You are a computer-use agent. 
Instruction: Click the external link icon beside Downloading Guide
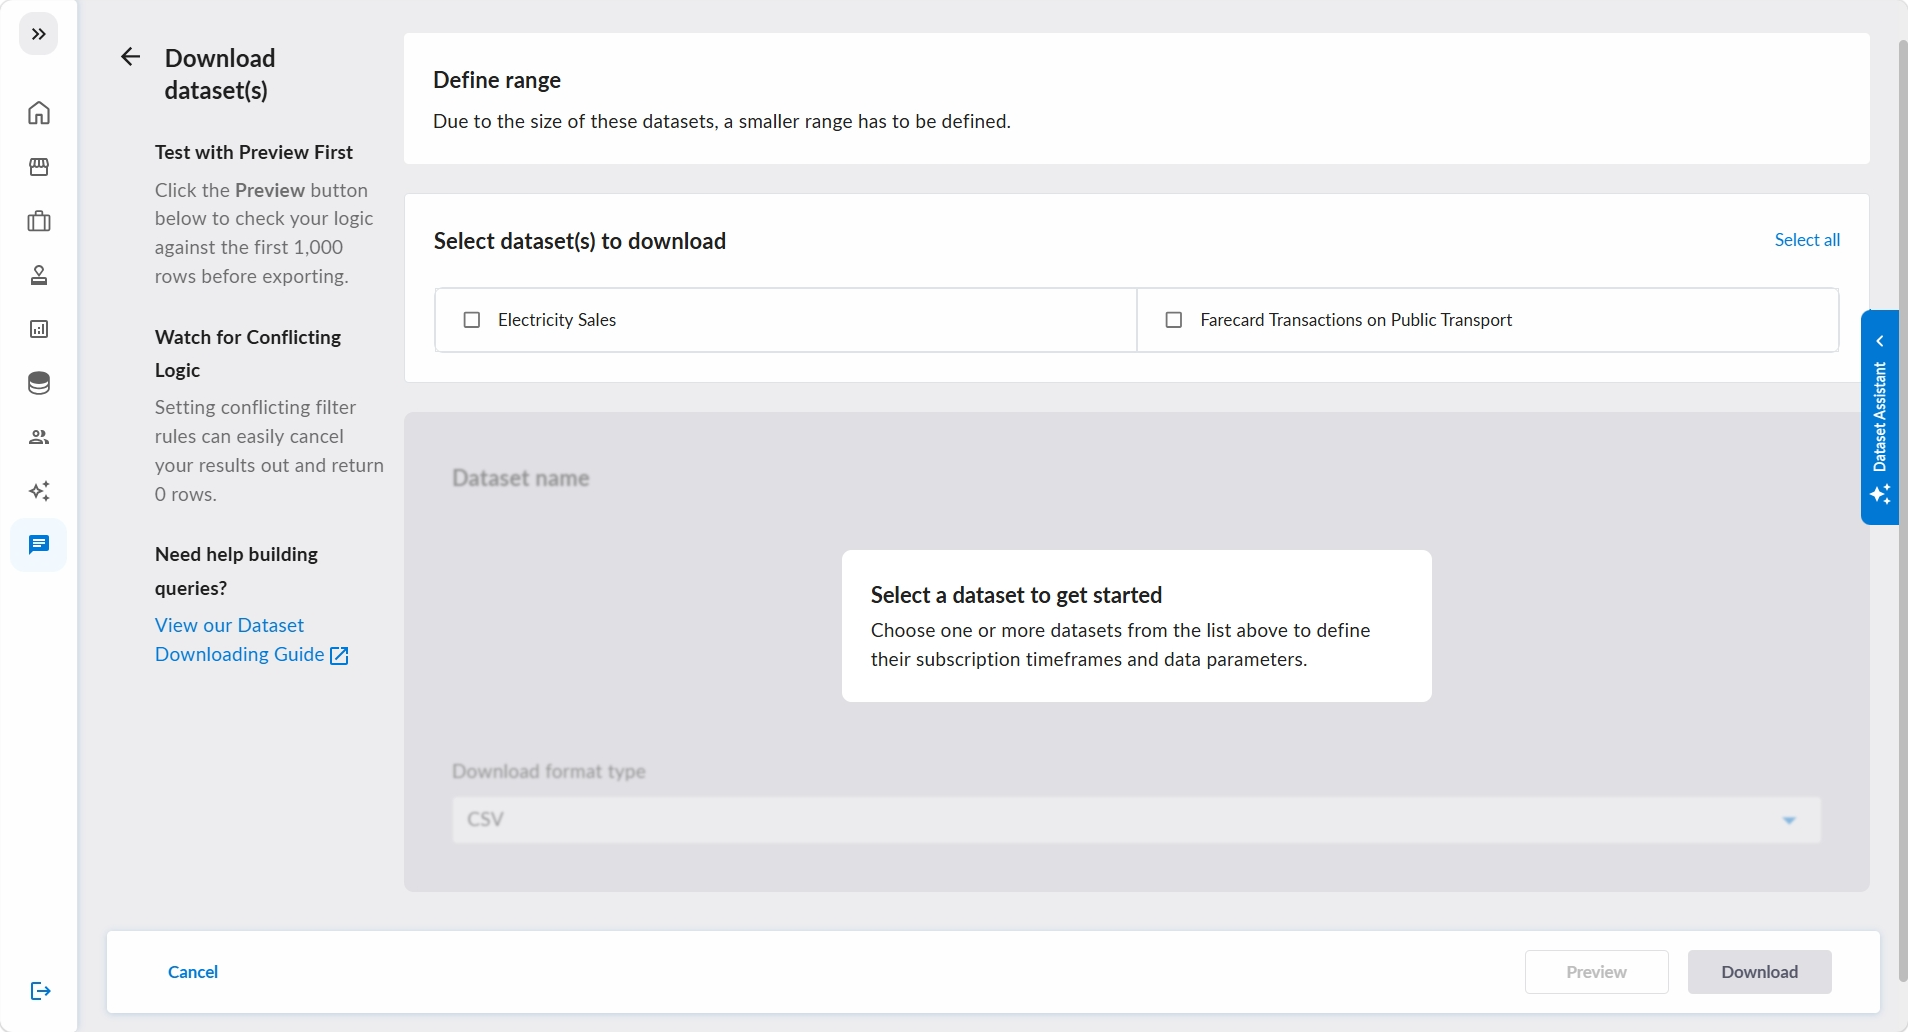[x=339, y=656]
